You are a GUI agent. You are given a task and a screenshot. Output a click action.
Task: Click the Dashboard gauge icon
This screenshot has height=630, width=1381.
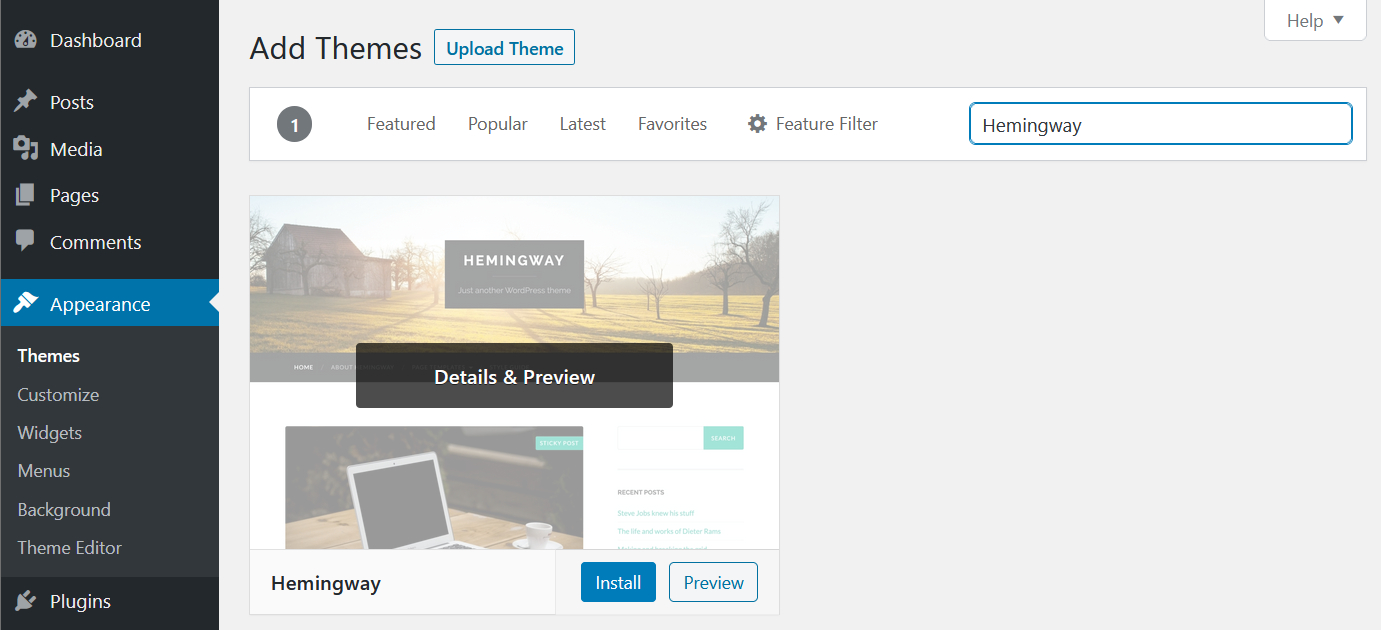coord(25,41)
